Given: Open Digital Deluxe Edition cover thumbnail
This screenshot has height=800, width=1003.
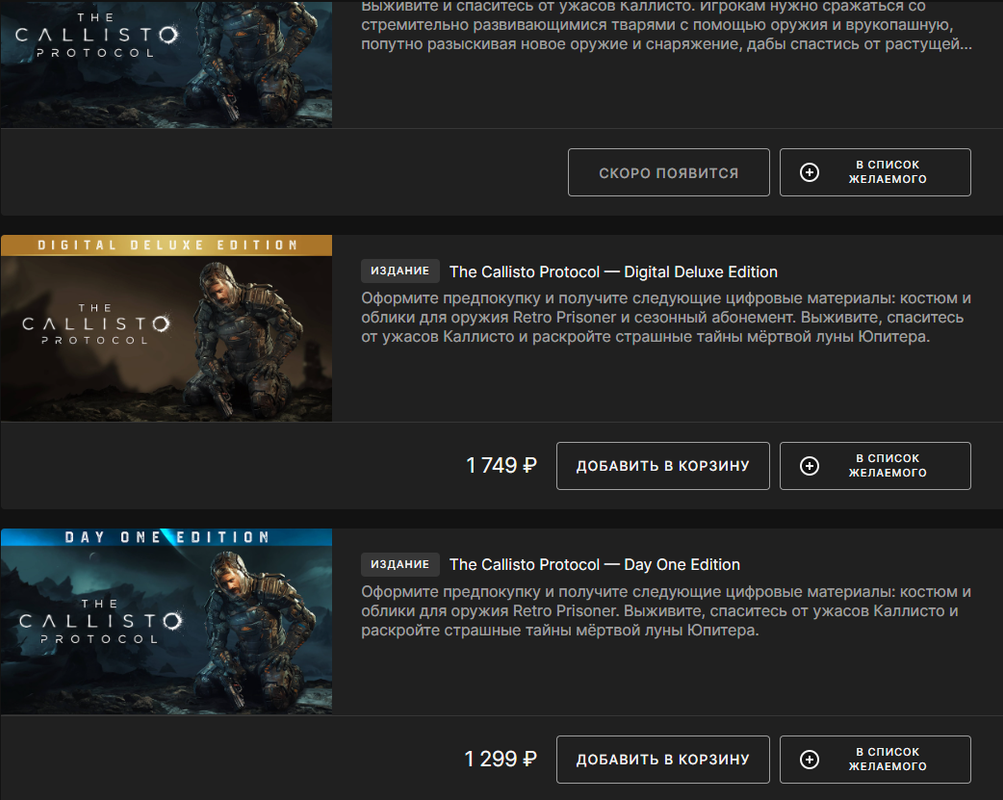Looking at the screenshot, I should click(x=166, y=328).
